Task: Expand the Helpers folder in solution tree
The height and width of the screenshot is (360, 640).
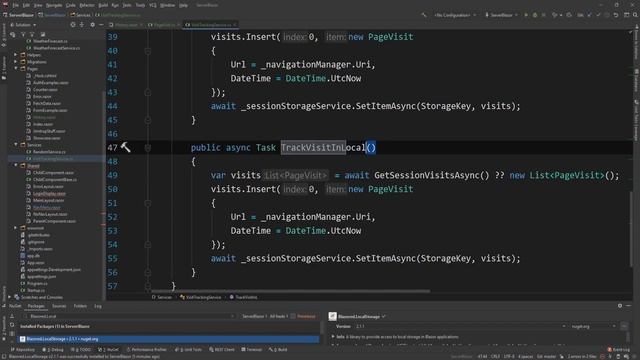Action: pos(16,55)
